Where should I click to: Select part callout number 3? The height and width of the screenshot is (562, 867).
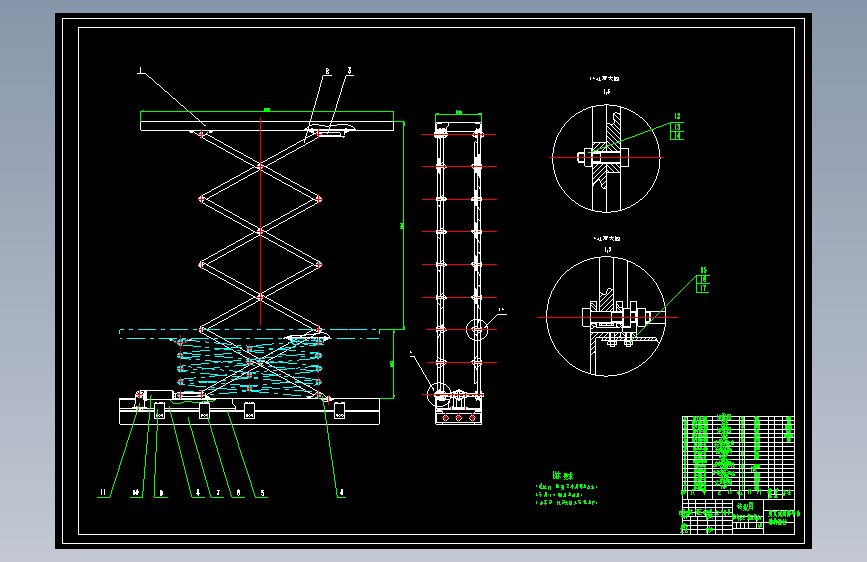[349, 71]
